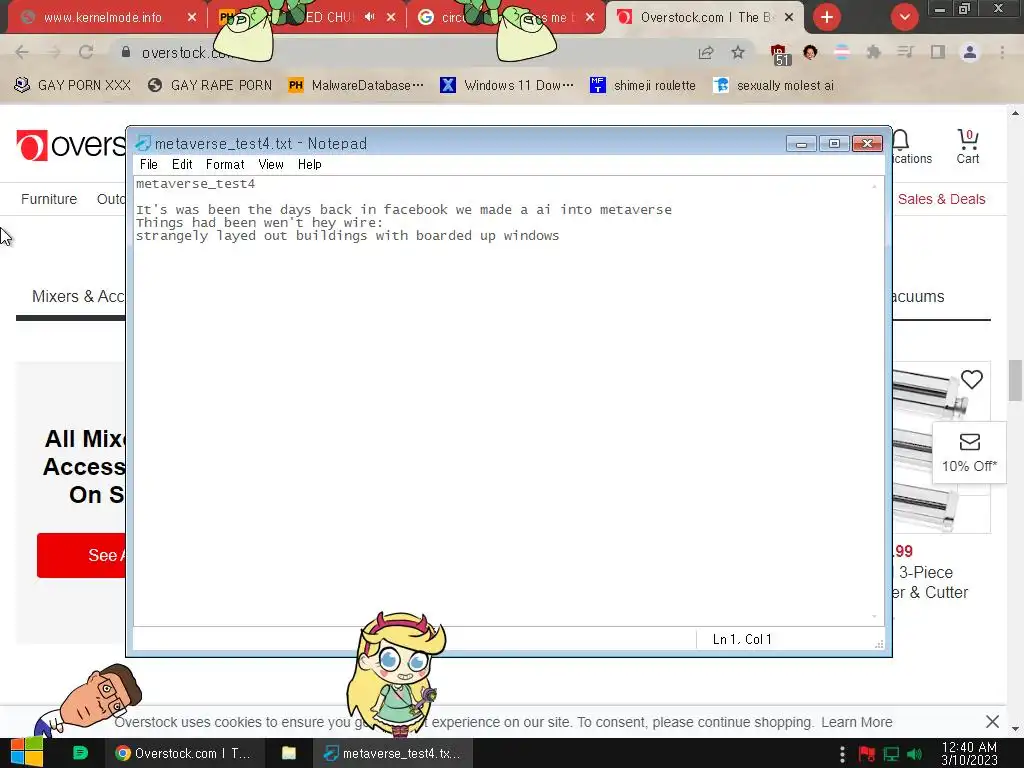The image size is (1024, 768).
Task: Dismiss the cookie consent banner with X
Action: pos(992,722)
